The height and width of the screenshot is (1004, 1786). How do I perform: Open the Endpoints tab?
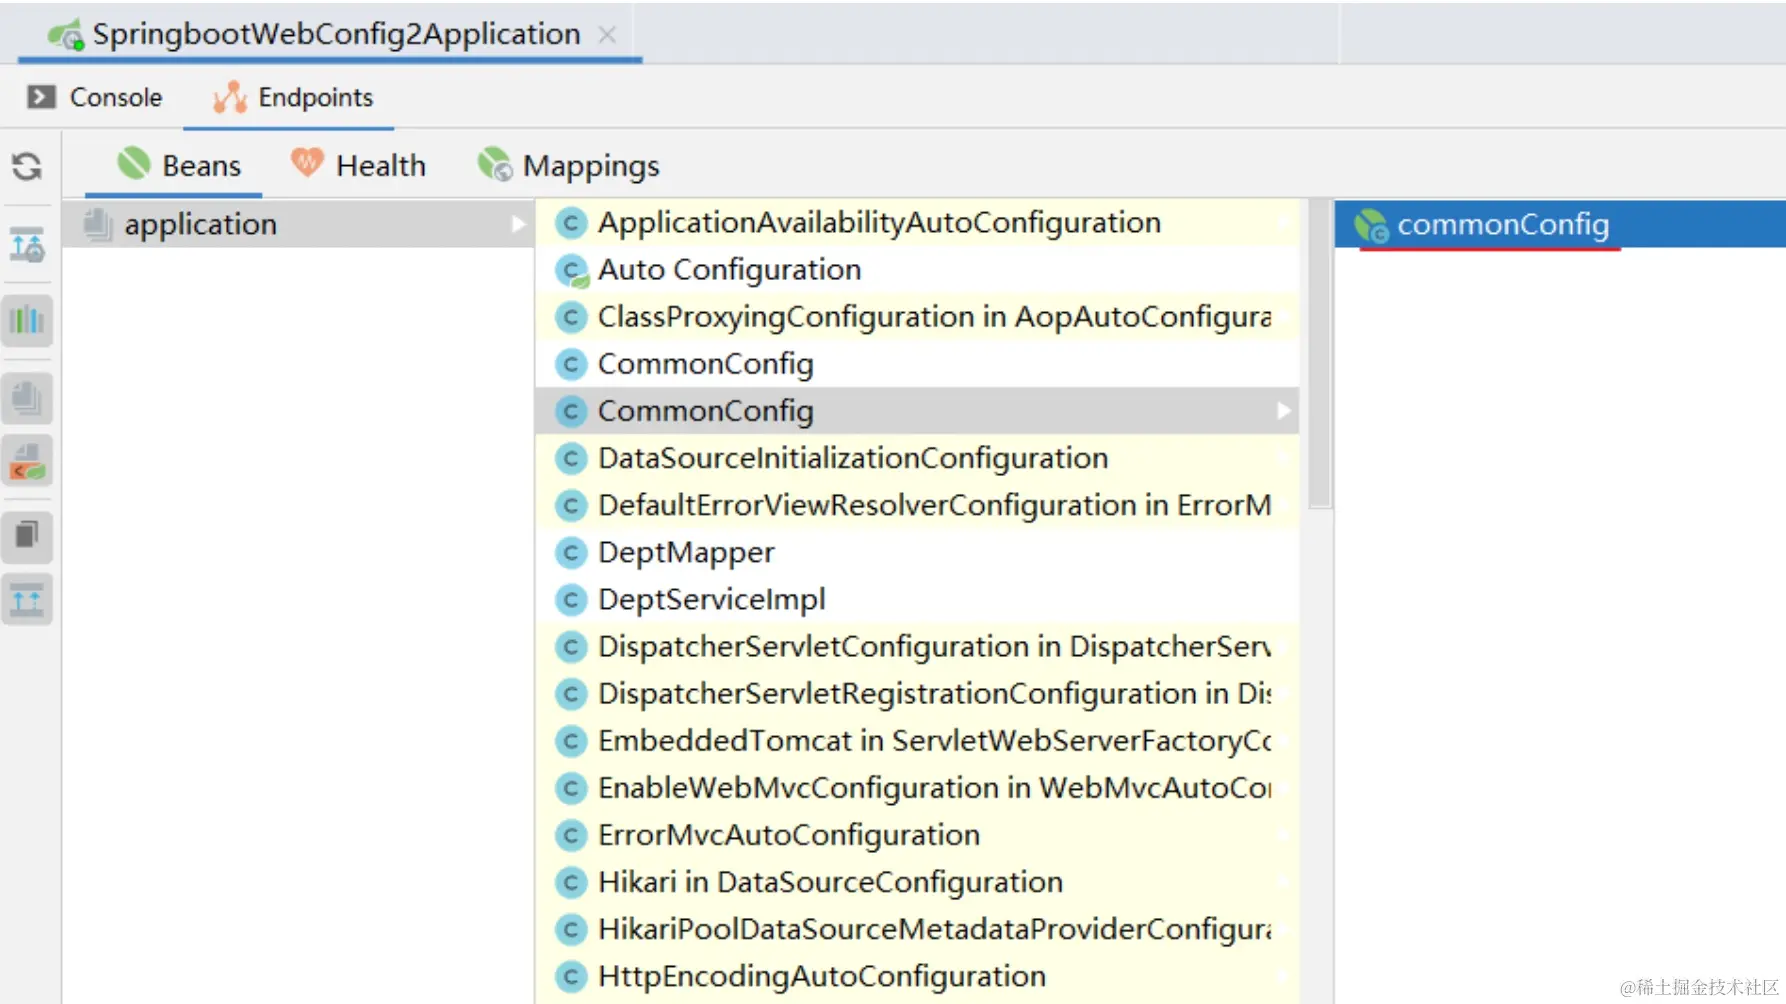pyautogui.click(x=292, y=97)
